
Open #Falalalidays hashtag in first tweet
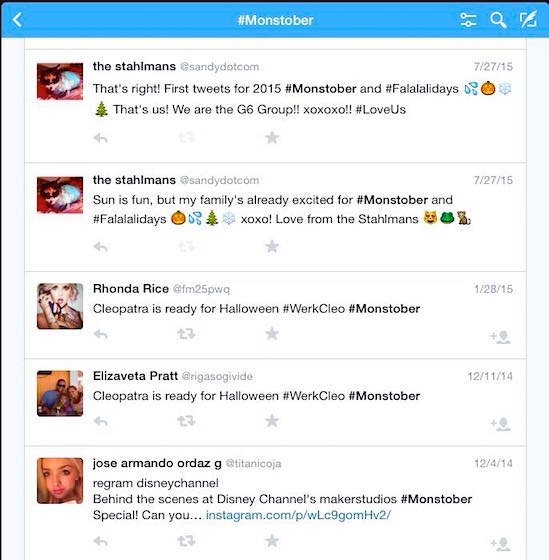click(x=422, y=89)
